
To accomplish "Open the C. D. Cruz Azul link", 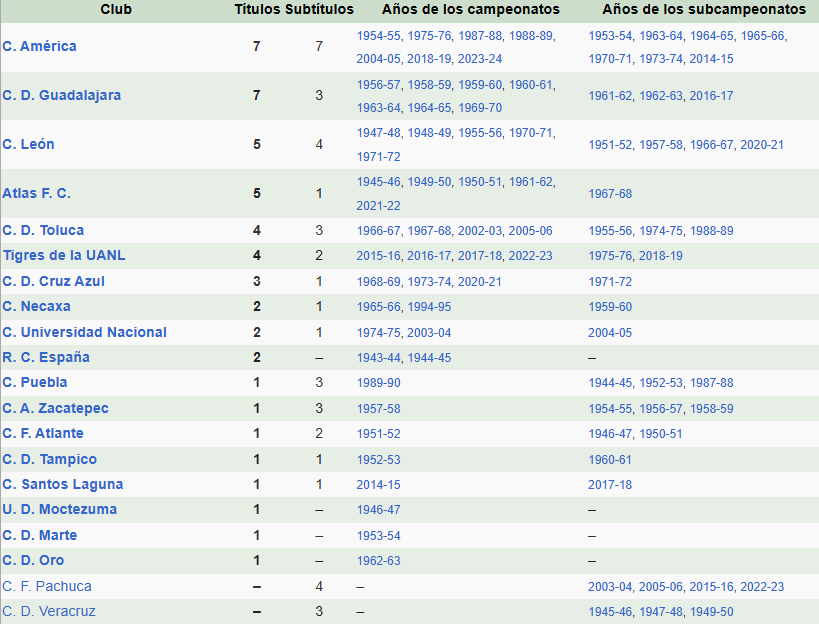I will (53, 281).
